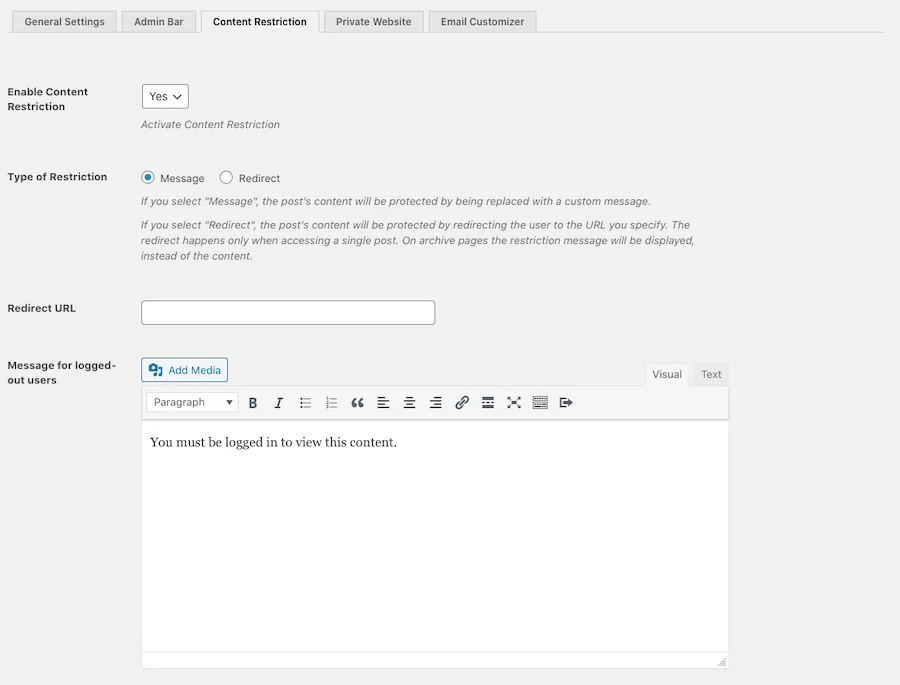
Task: Align text left
Action: (383, 403)
